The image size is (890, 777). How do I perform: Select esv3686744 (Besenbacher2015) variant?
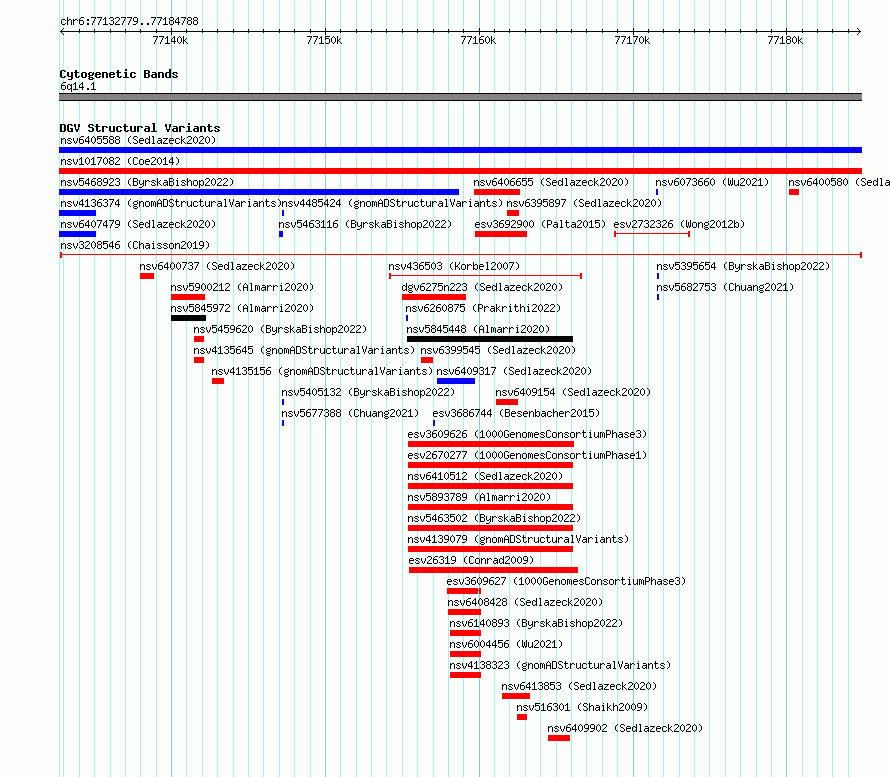(516, 413)
